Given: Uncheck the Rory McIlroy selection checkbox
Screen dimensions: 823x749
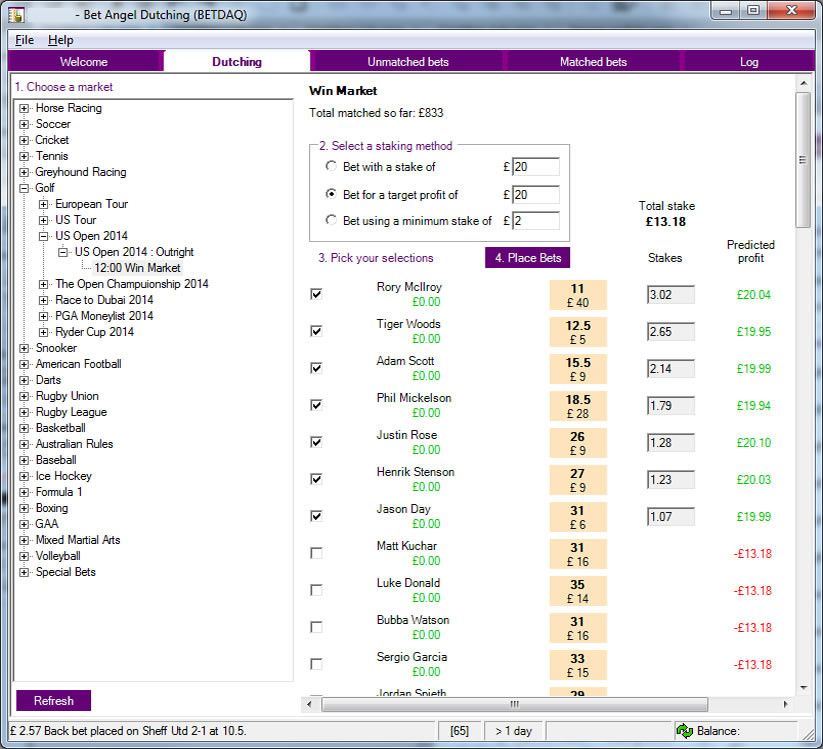Looking at the screenshot, I should pos(317,294).
